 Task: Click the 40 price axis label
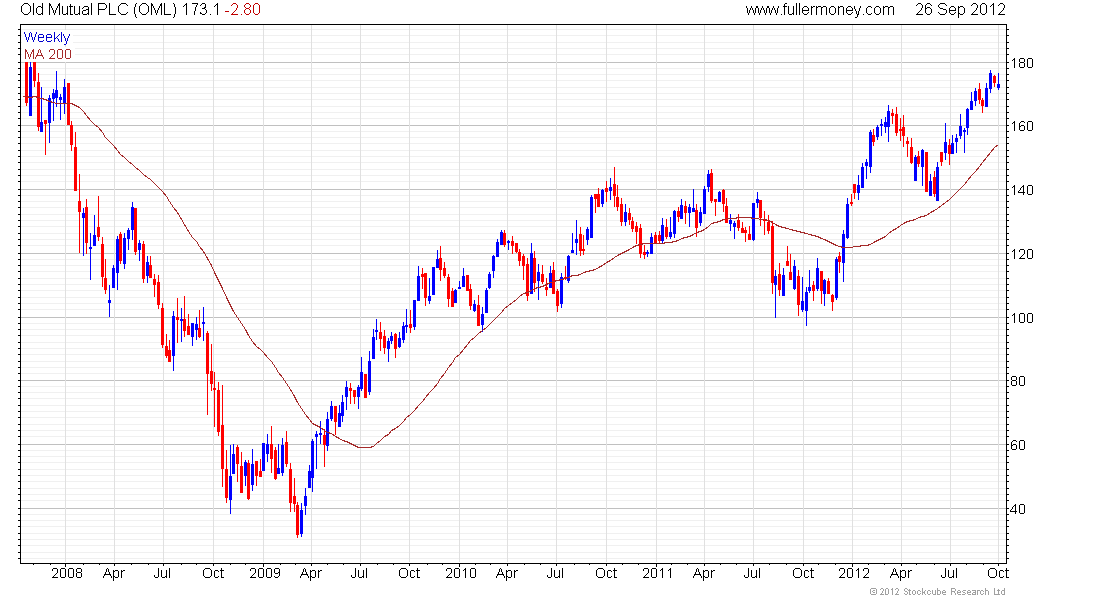pos(1018,509)
